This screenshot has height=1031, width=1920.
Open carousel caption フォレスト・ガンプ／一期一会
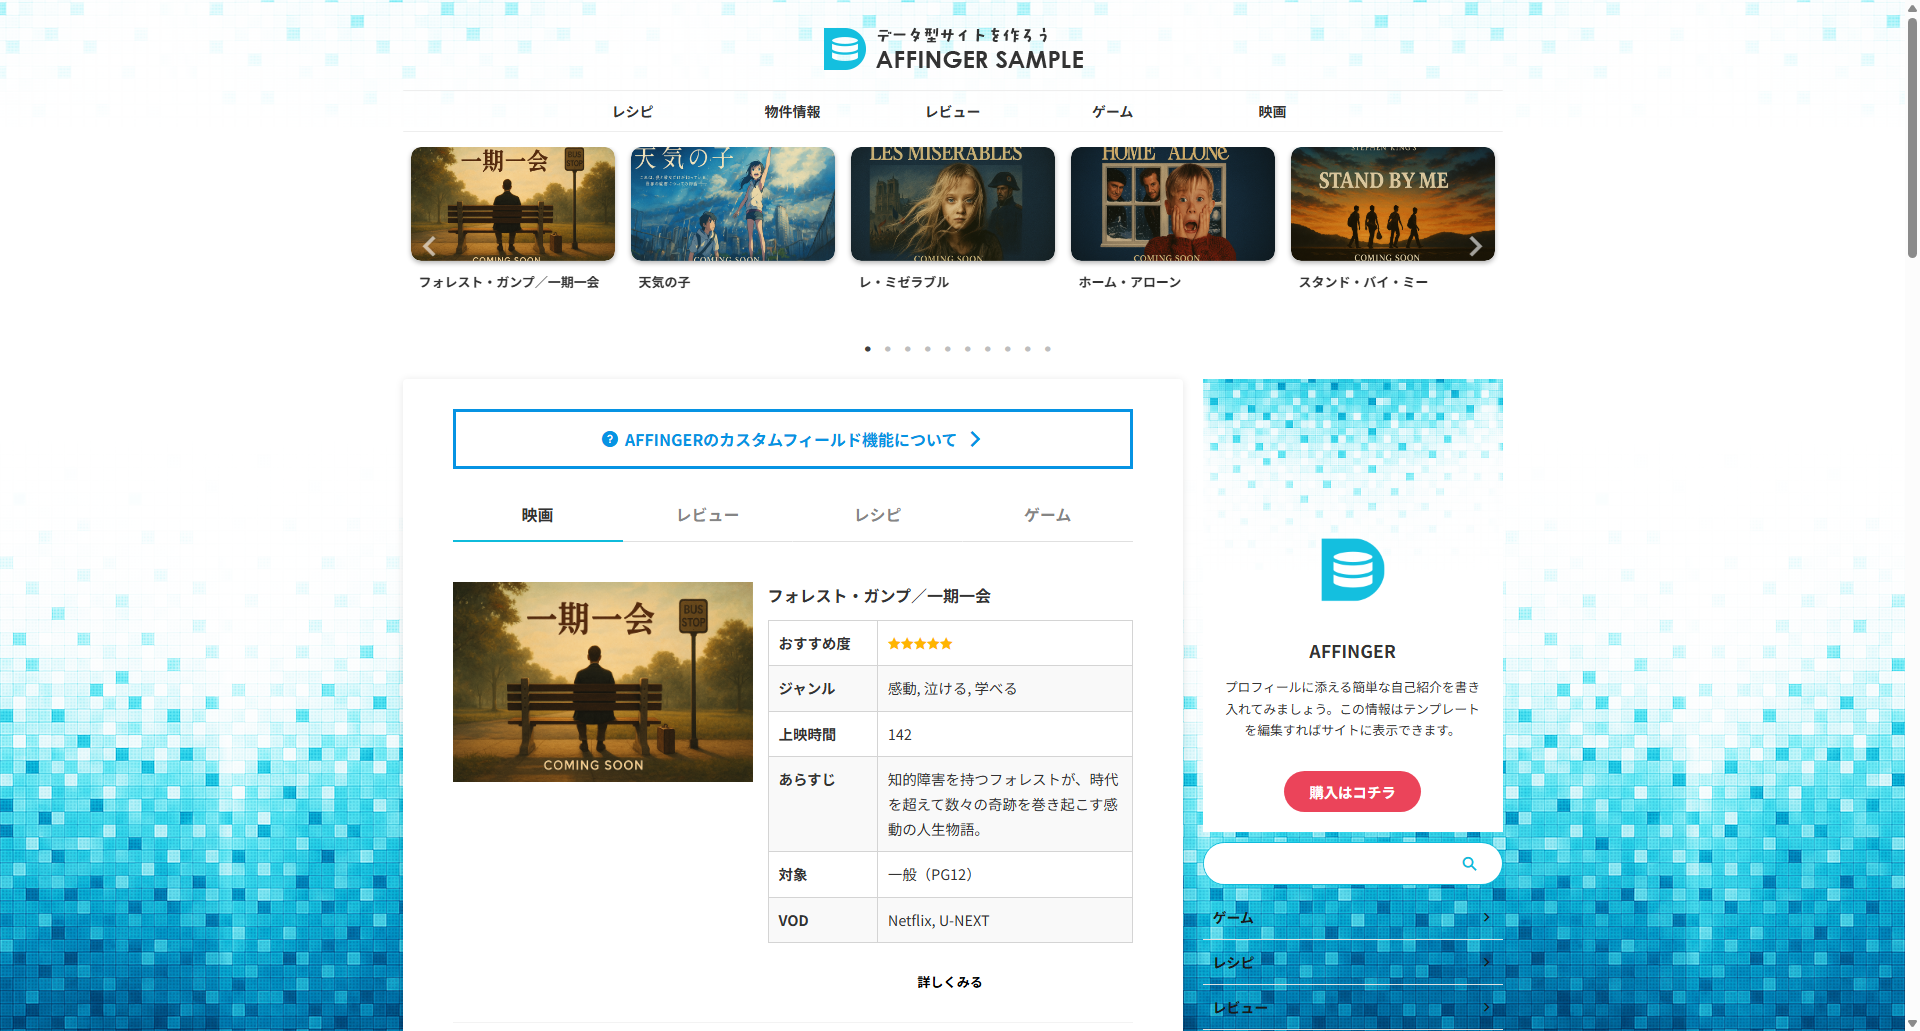coord(509,283)
